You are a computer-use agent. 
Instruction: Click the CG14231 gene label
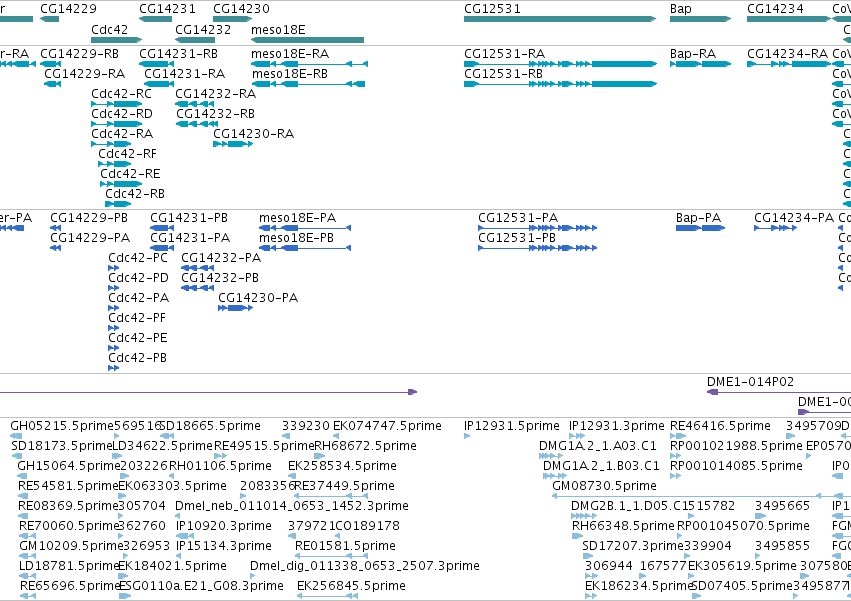click(167, 9)
